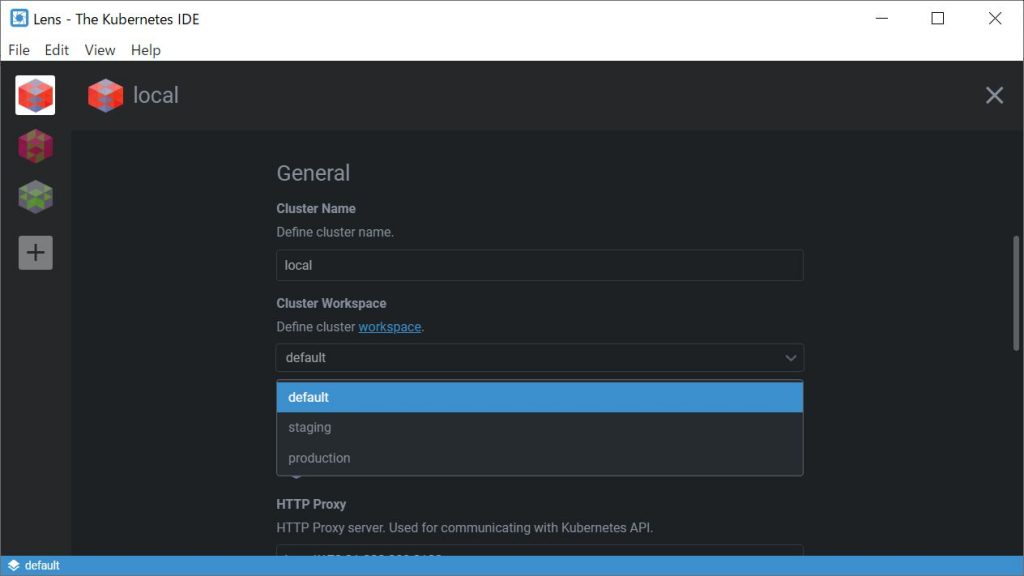The image size is (1024, 576).
Task: Open the Edit menu
Action: [x=57, y=50]
